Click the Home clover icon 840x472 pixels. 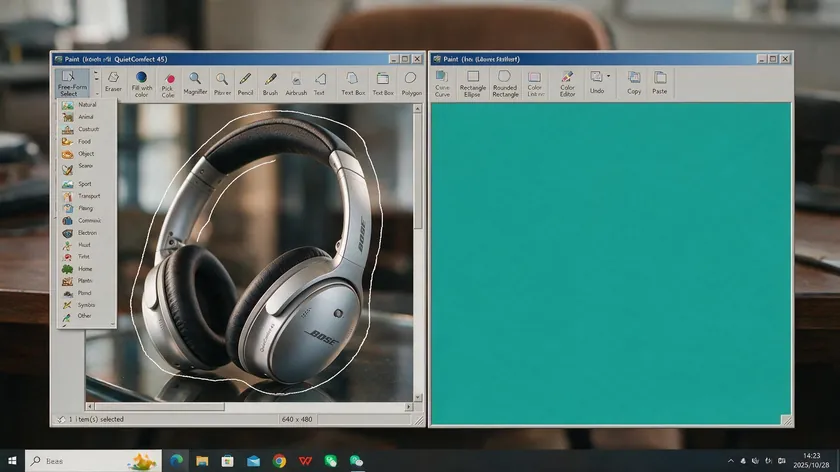68,269
